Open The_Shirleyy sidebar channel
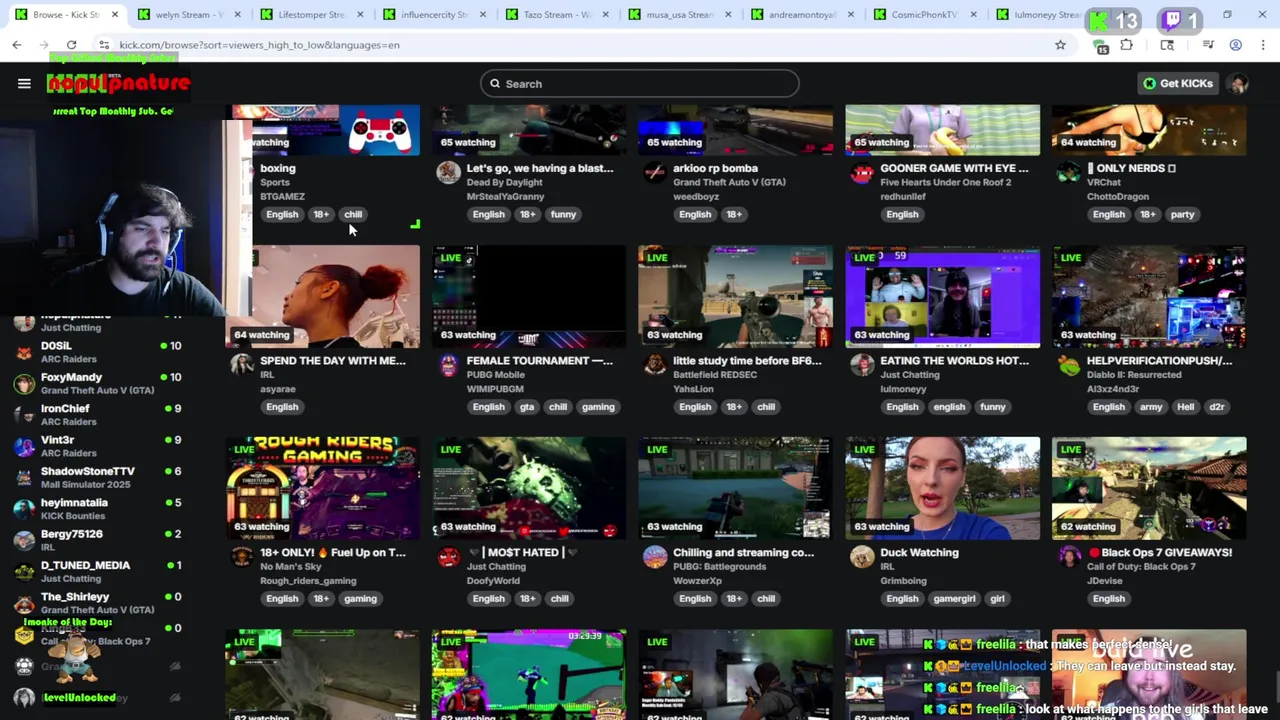This screenshot has width=1280, height=720. pos(97,602)
